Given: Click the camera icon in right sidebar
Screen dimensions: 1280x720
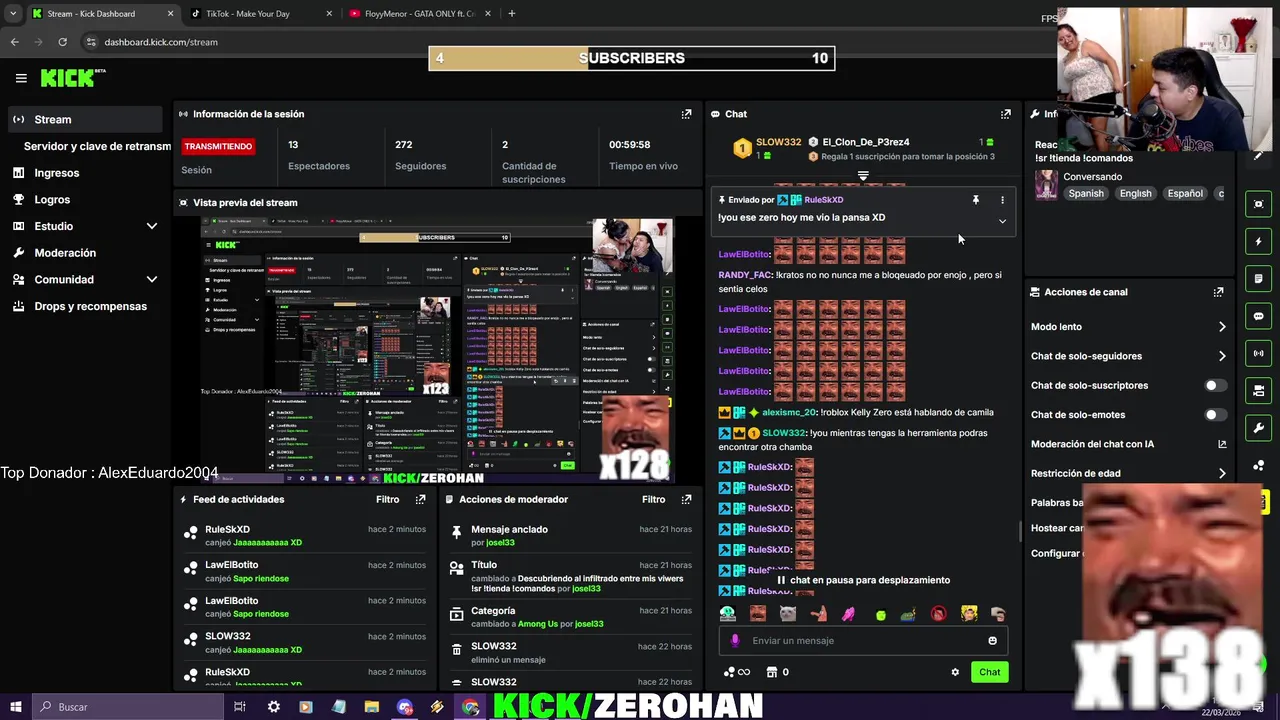Looking at the screenshot, I should (x=1258, y=390).
